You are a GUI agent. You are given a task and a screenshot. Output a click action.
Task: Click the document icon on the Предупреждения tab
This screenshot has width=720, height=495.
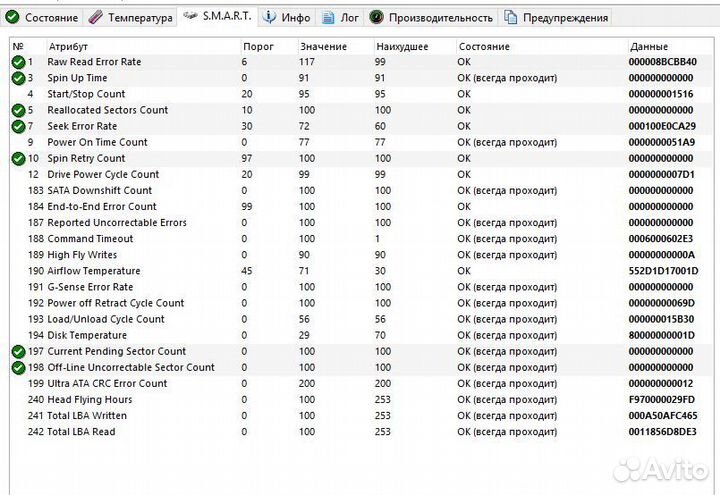click(x=511, y=17)
